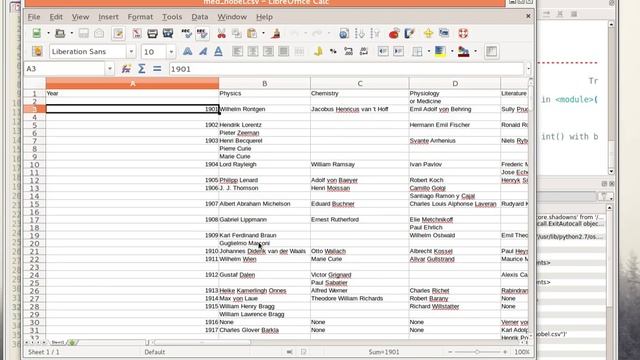This screenshot has height=360, width=640.
Task: Start a formula with equals sign icon
Action: click(x=157, y=69)
